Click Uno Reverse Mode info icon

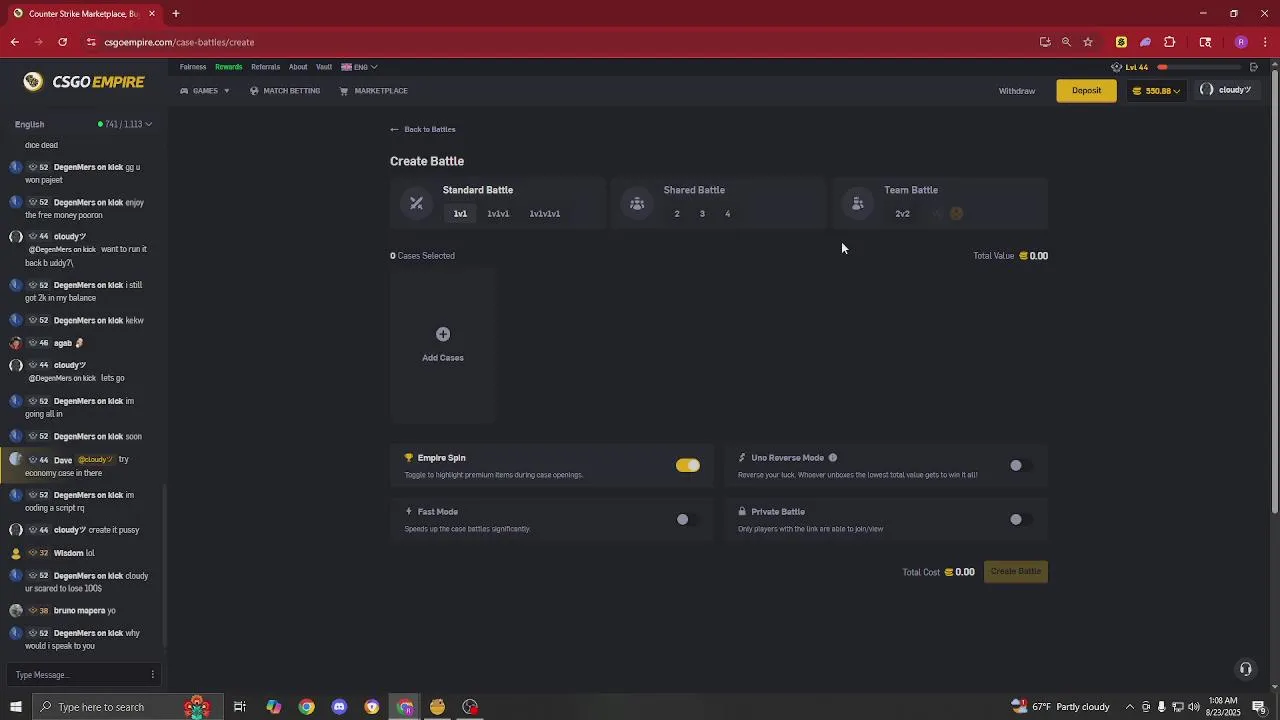832,458
